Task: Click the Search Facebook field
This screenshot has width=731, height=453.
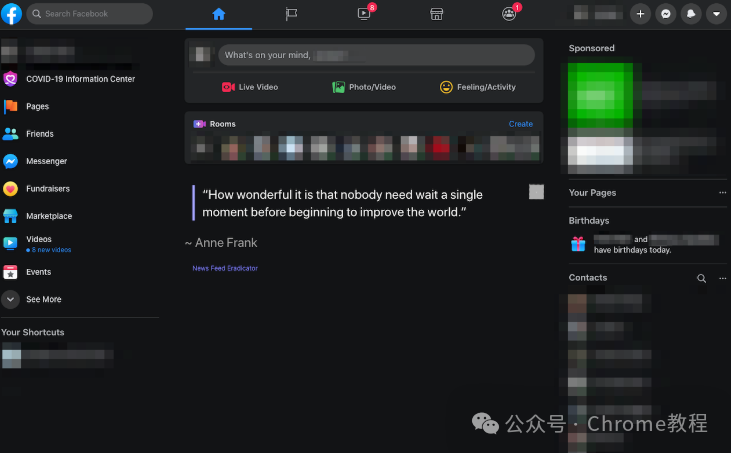Action: 90,14
